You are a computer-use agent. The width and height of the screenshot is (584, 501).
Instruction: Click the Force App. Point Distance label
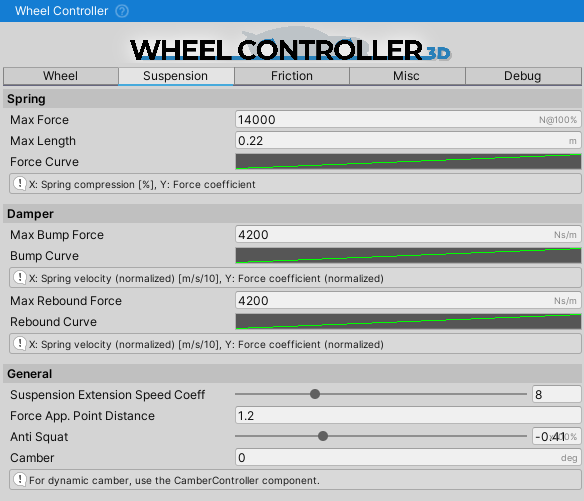click(x=82, y=416)
